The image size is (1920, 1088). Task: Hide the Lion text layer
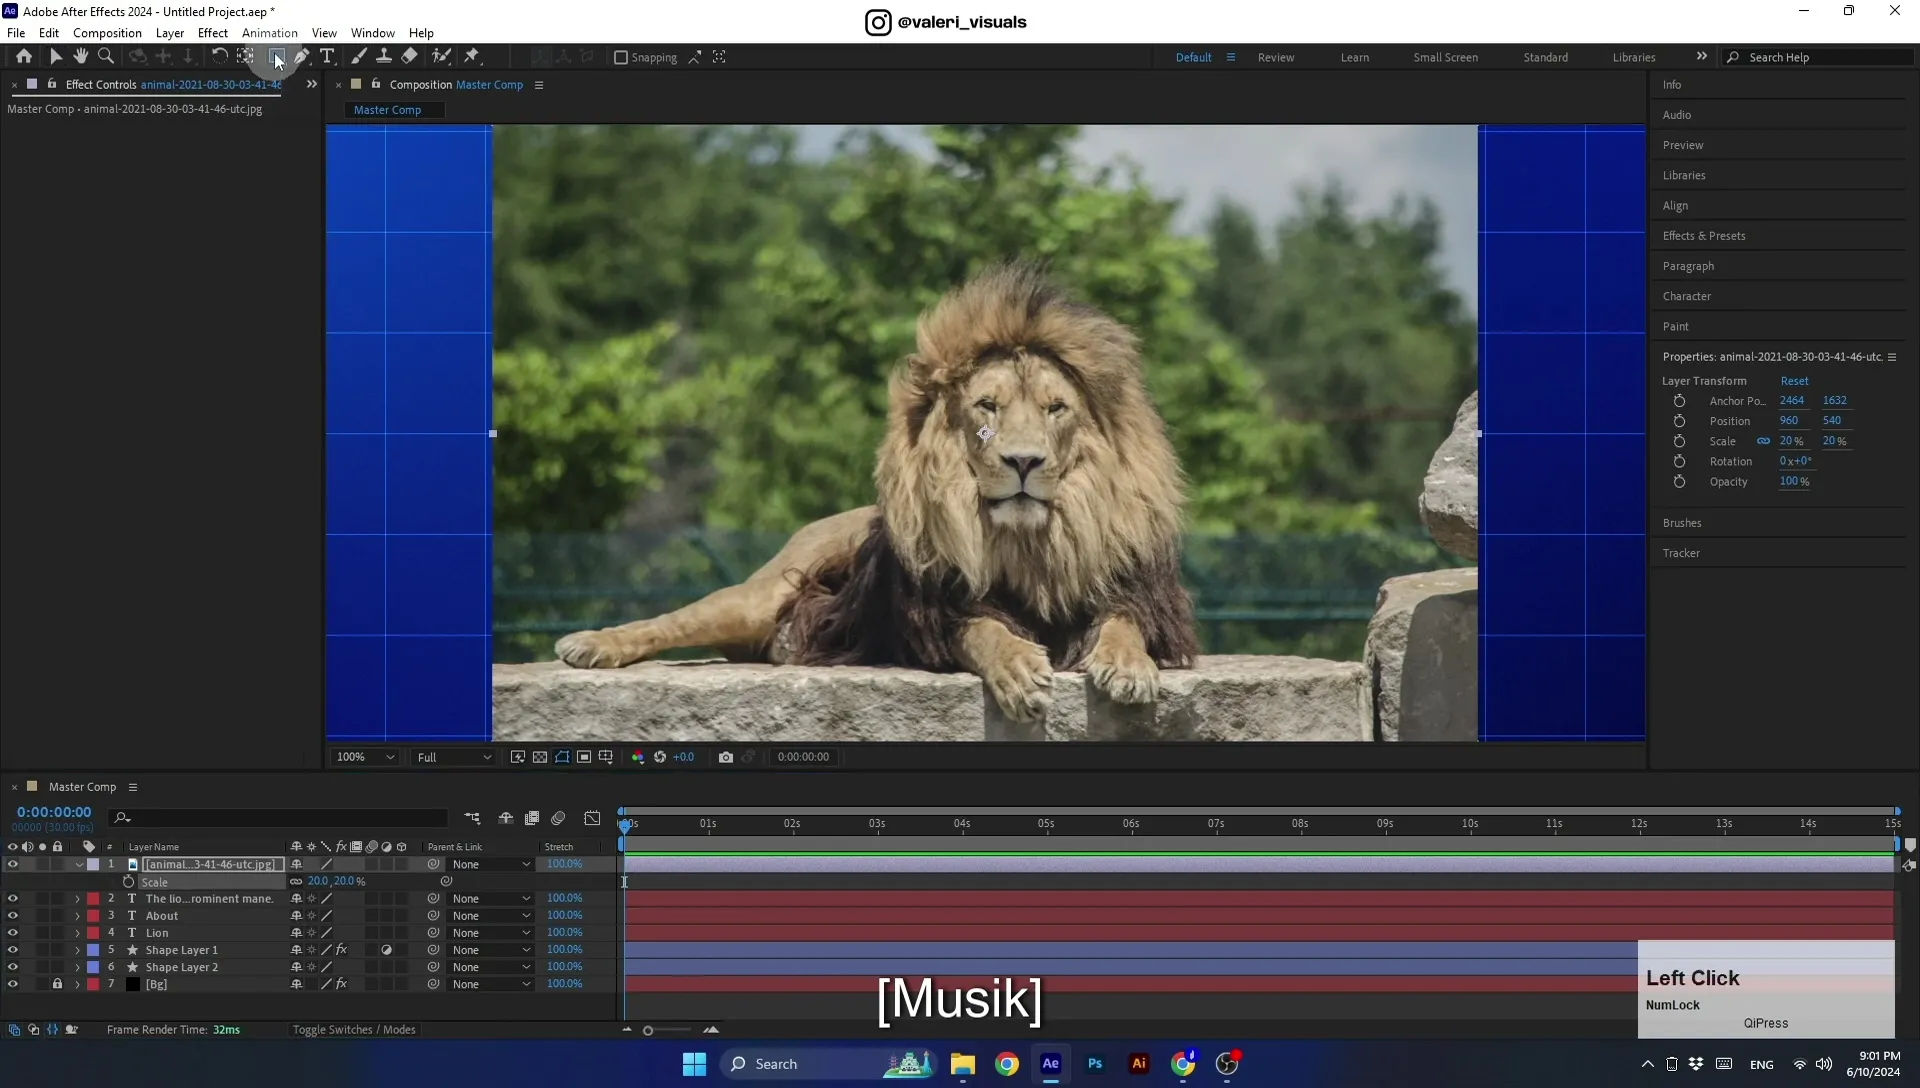click(x=13, y=933)
